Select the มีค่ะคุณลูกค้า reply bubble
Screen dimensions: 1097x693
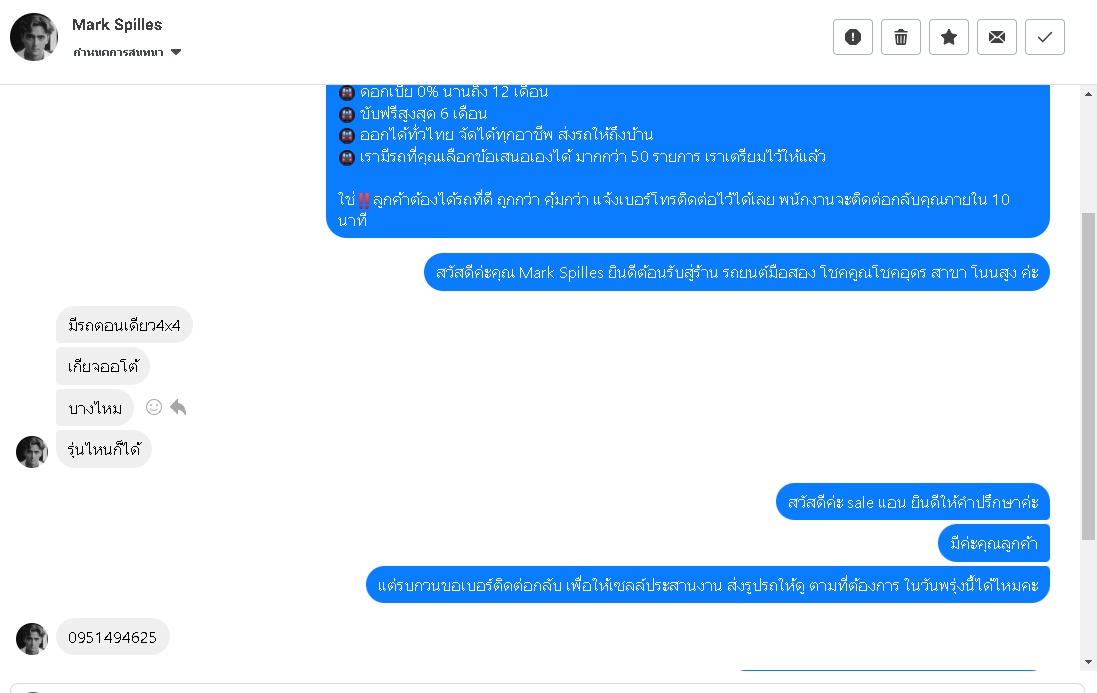coord(993,543)
